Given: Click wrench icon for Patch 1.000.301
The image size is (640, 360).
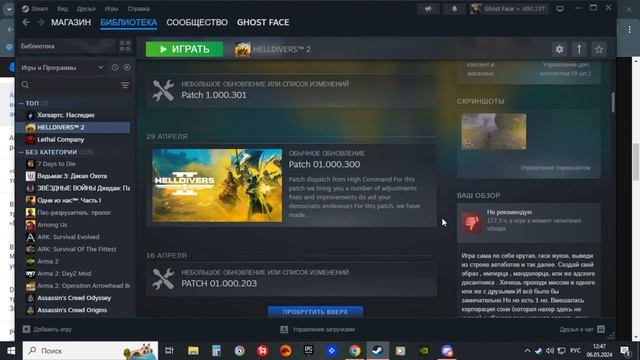Looking at the screenshot, I should pyautogui.click(x=163, y=90).
